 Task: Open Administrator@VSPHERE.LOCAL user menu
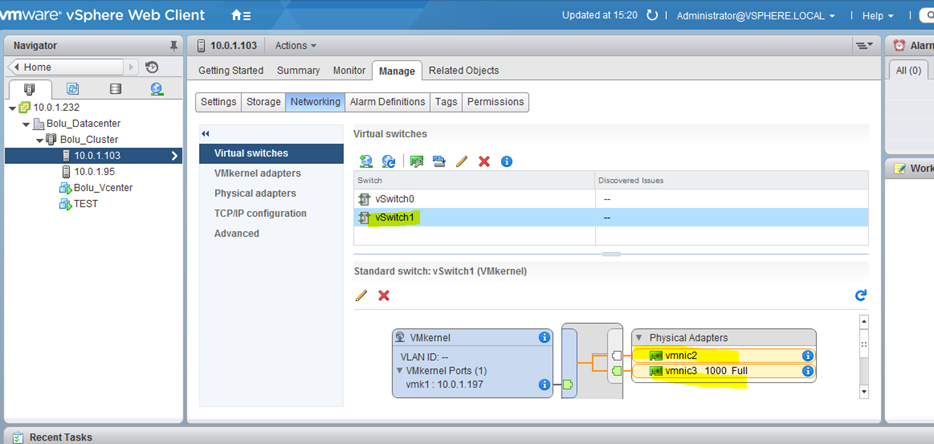755,16
